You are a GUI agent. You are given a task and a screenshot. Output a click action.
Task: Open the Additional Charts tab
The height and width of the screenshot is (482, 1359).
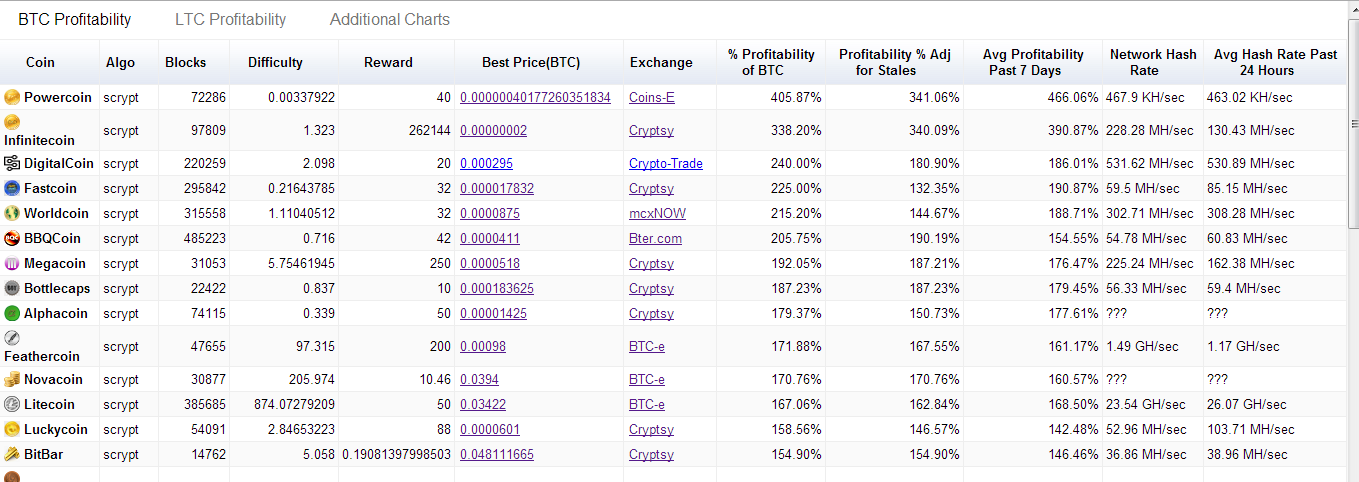point(390,19)
